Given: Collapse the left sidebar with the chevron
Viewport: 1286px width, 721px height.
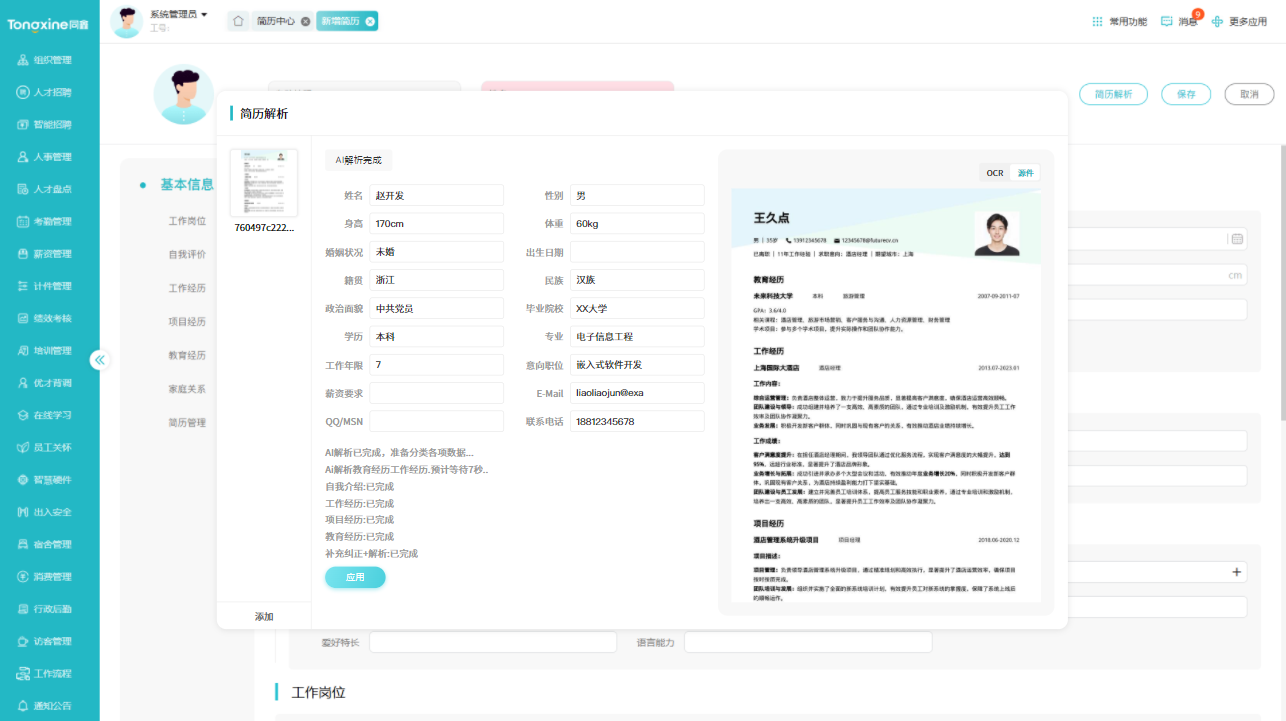Looking at the screenshot, I should pyautogui.click(x=100, y=361).
